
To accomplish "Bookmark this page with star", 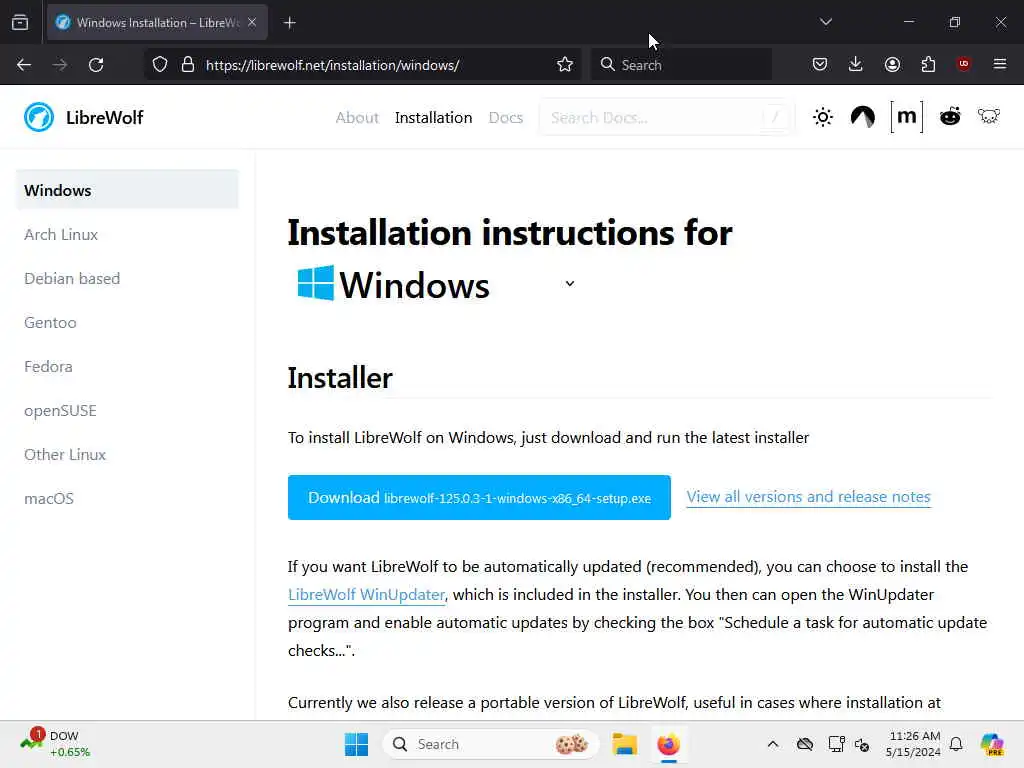I will [565, 65].
